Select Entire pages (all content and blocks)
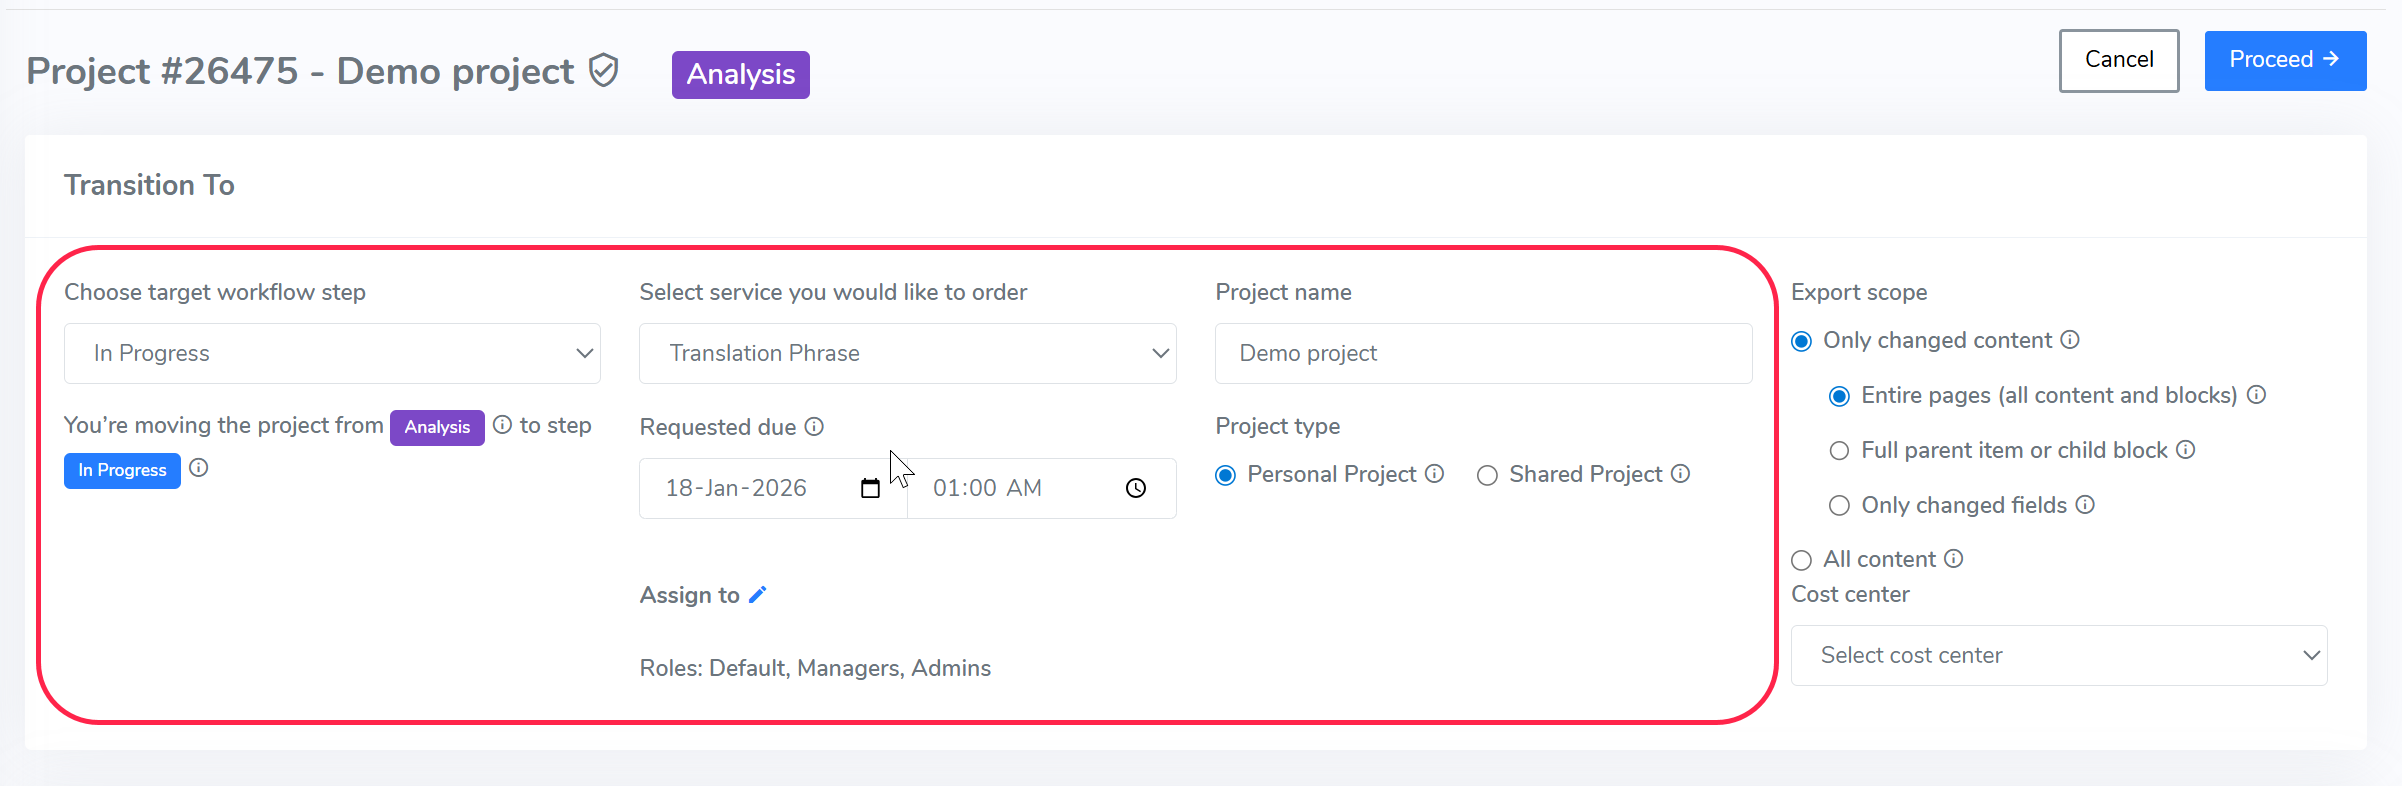The height and width of the screenshot is (786, 2402). [x=1840, y=397]
